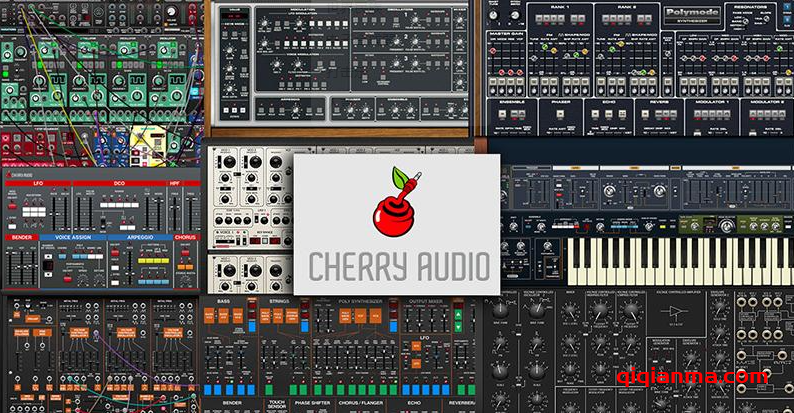Click the Arpeggio section header
The height and width of the screenshot is (413, 794).
(x=142, y=238)
